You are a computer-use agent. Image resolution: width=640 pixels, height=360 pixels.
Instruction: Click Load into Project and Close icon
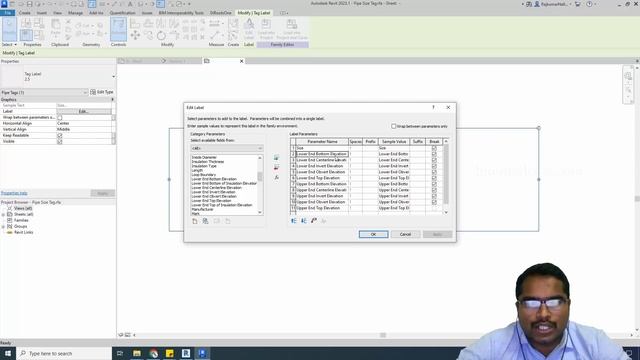[x=292, y=29]
